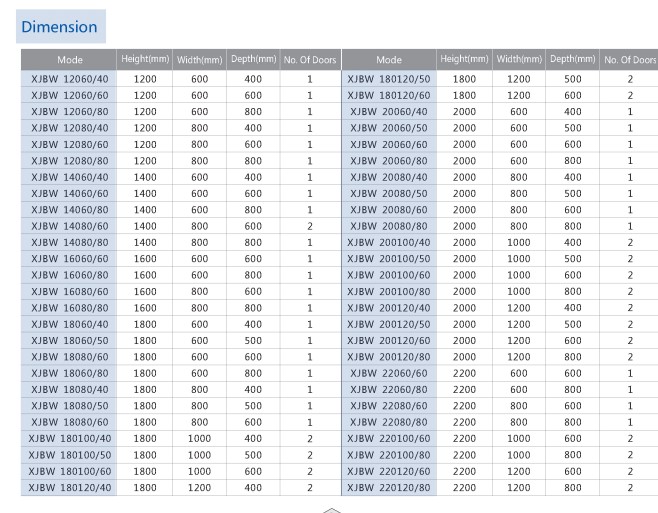Select the XJBW 18060/50 model cell
Viewport: 658px width, 513px height.
[x=69, y=340]
